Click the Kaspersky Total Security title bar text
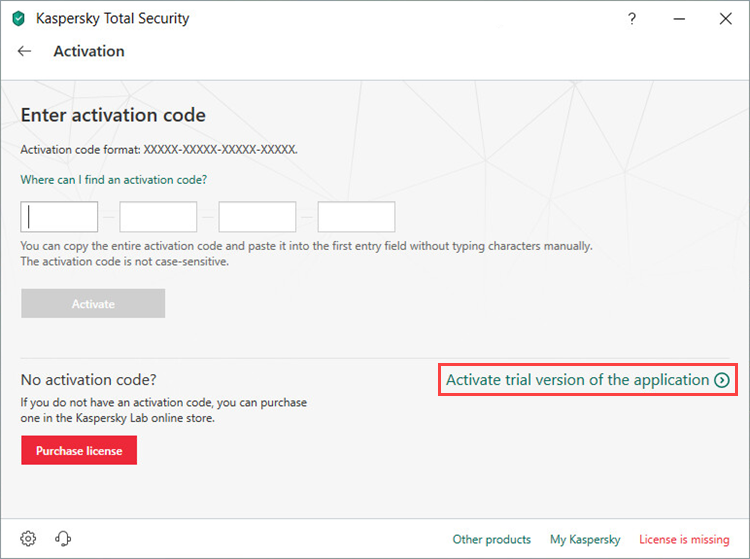This screenshot has height=559, width=750. click(112, 19)
